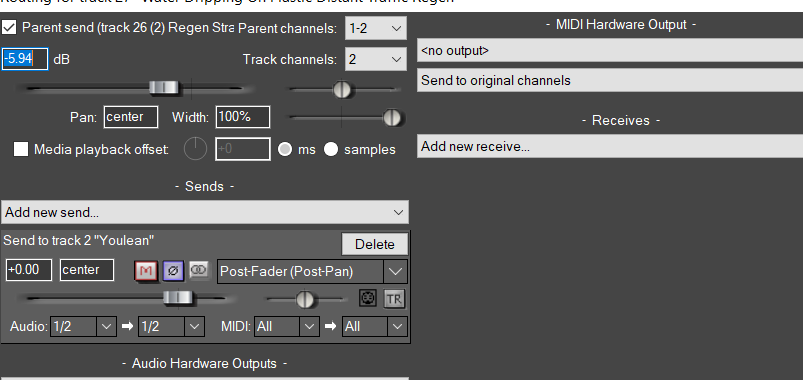Open the Parent channels 1-2 dropdown
This screenshot has height=380, width=803.
(376, 28)
